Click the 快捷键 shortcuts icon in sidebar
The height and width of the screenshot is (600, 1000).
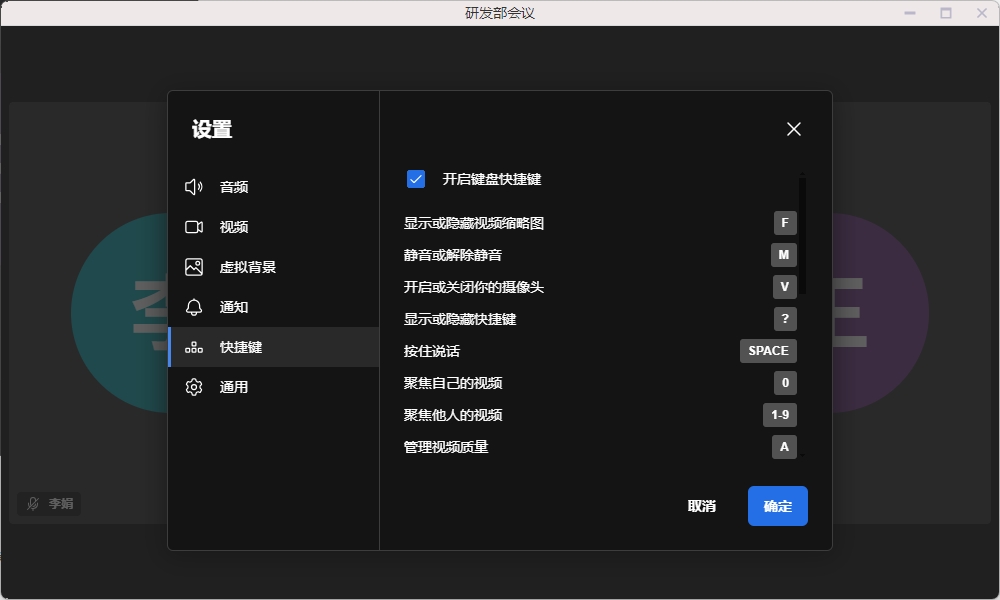(x=194, y=347)
